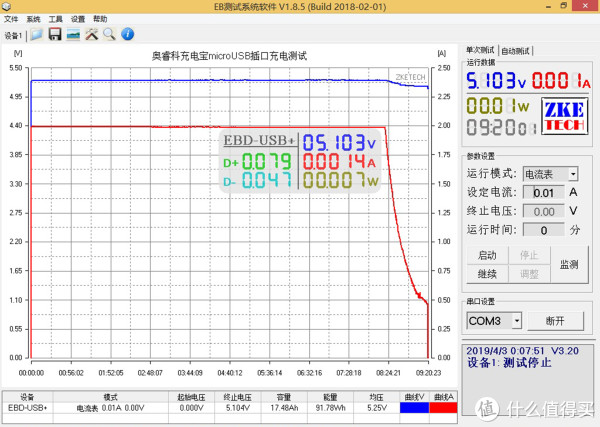Screen dimensions: 600x427
Task: Select the 17.48Ah capacity cell
Action: pyautogui.click(x=284, y=408)
